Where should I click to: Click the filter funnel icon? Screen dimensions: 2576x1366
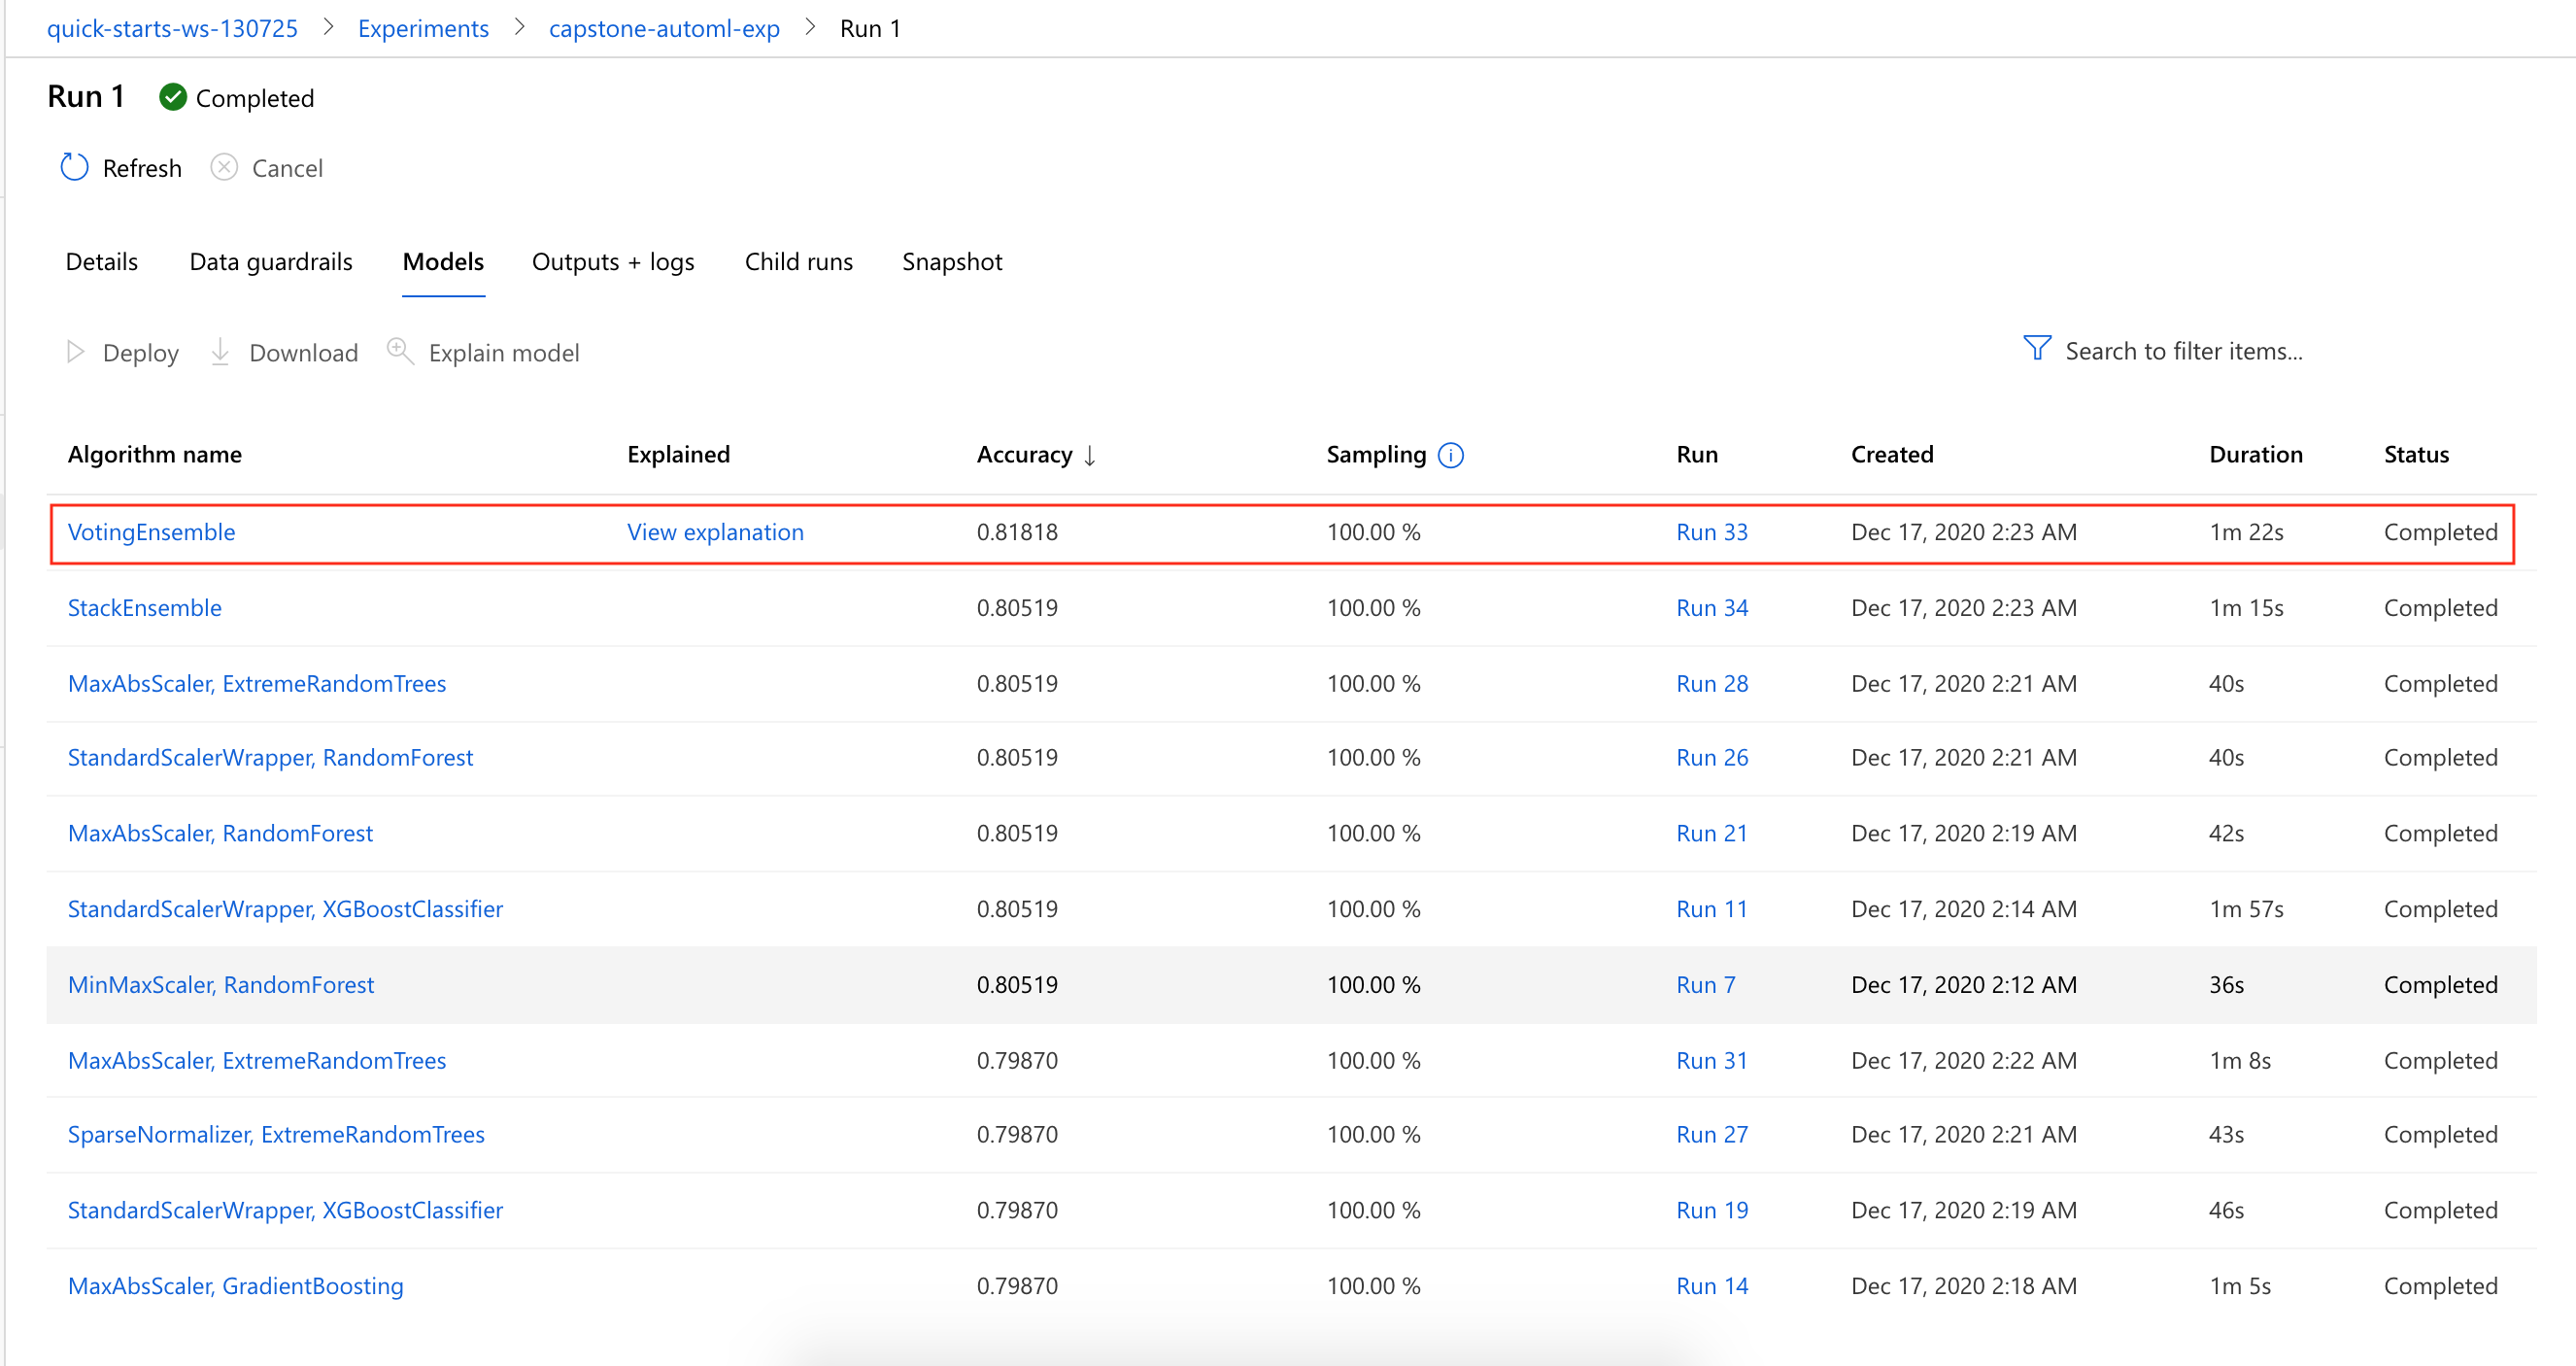coord(2036,349)
